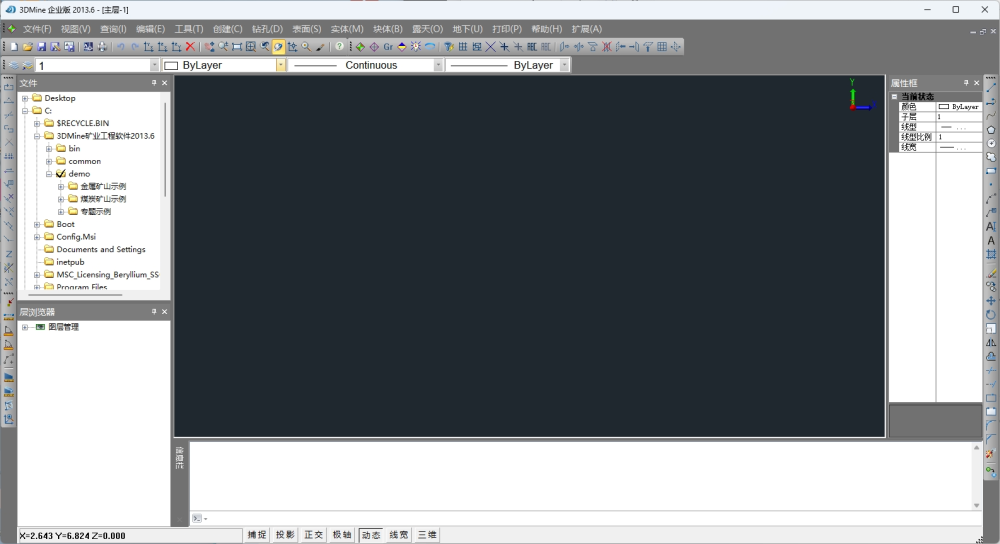Viewport: 1000px width, 544px height.
Task: Toggle 极轴 polar mode in status bar
Action: pos(342,535)
